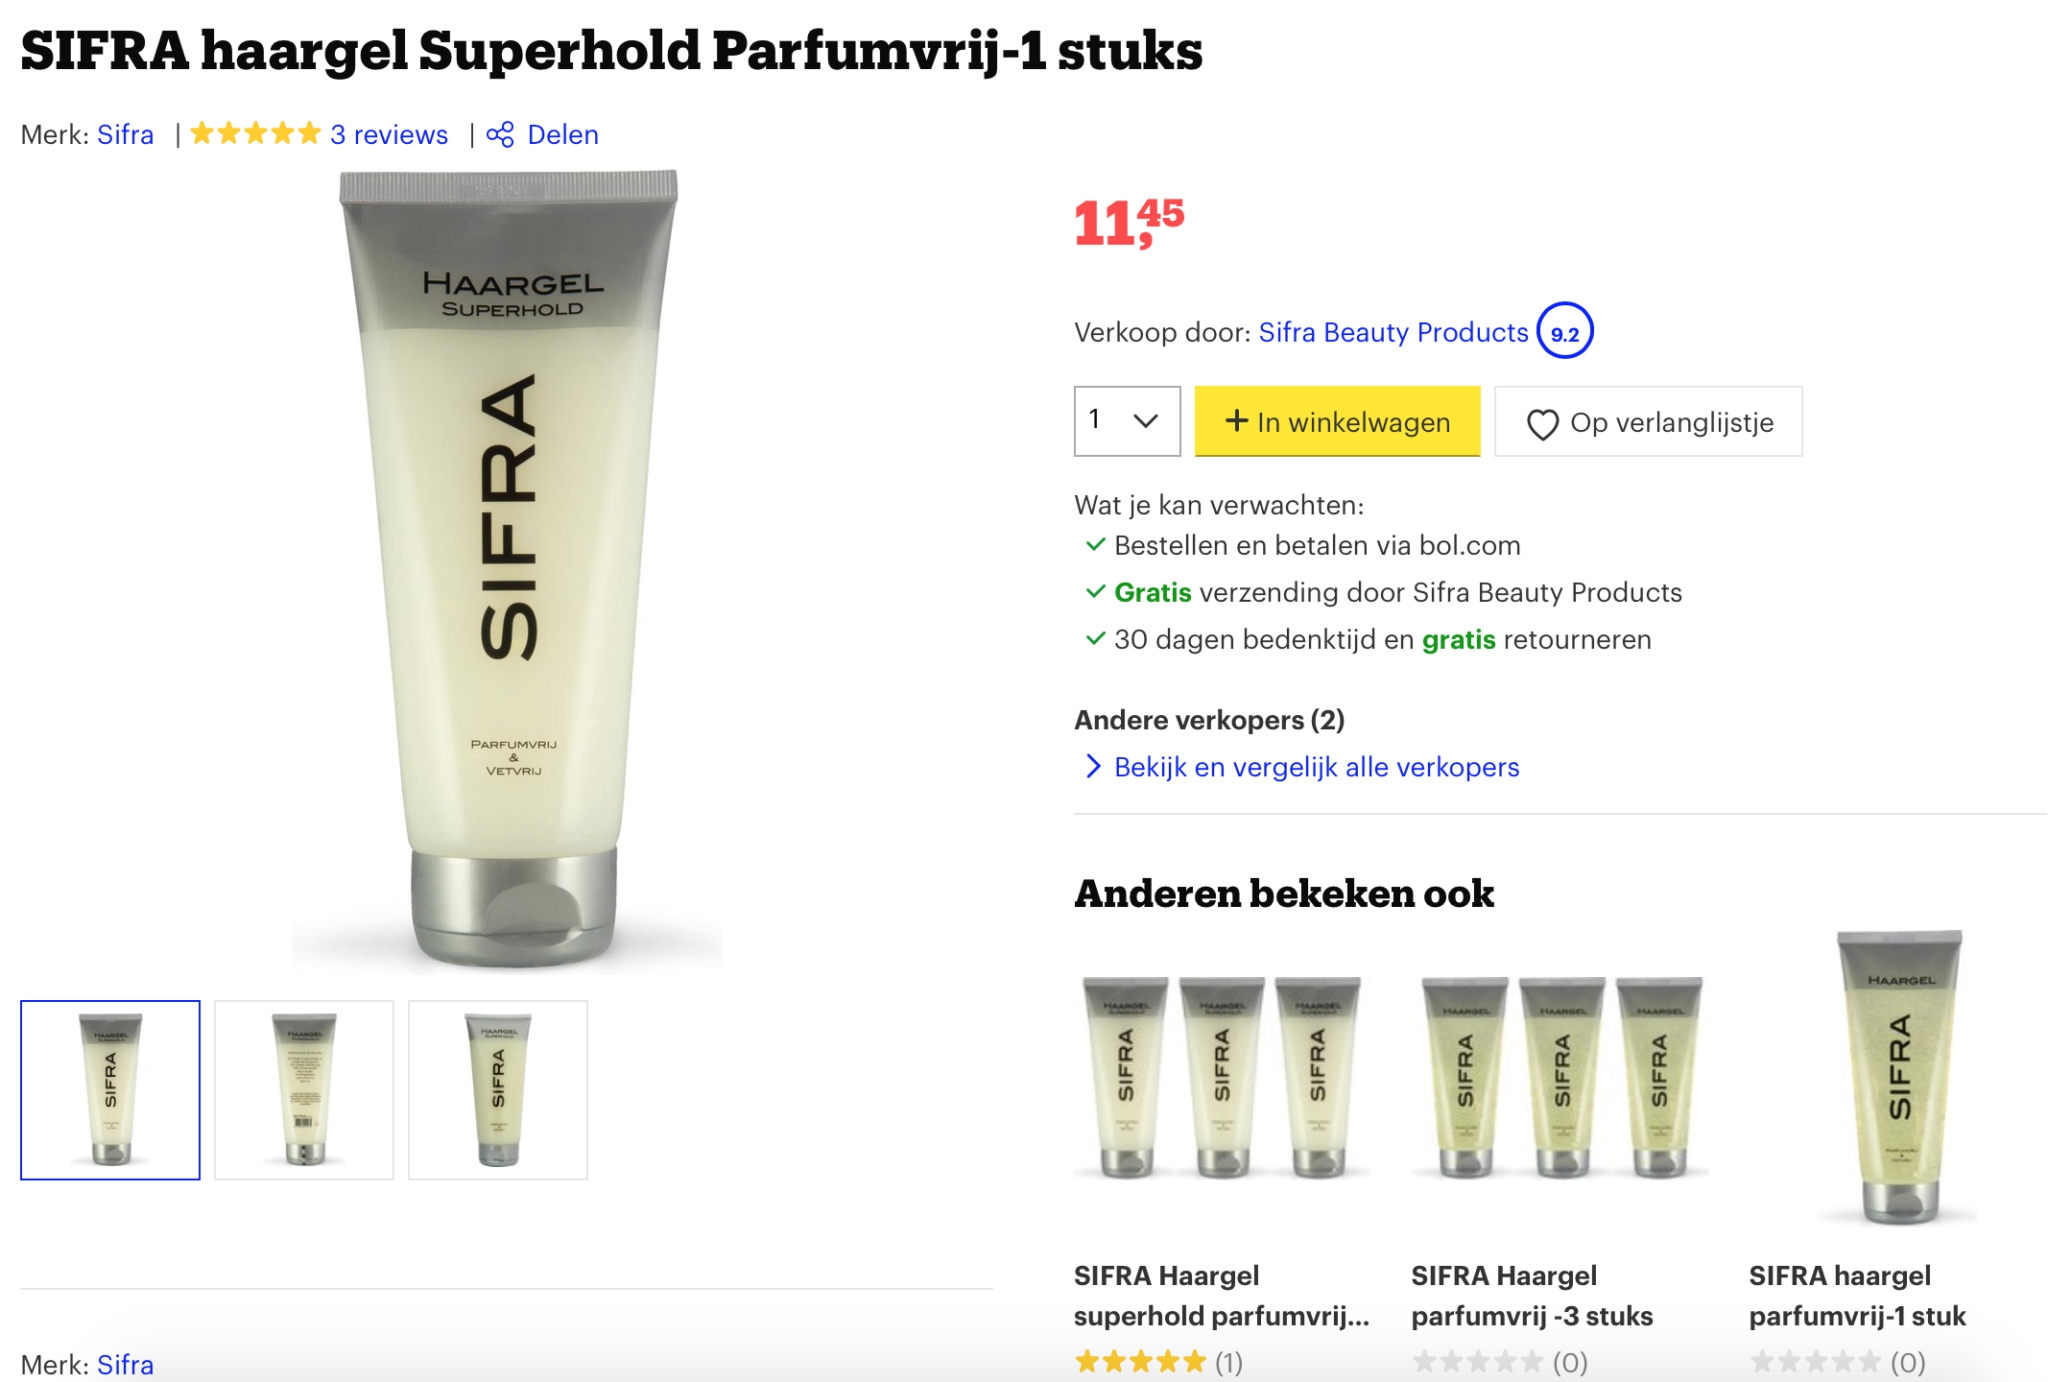This screenshot has height=1382, width=2048.
Task: Click the Delen share icon
Action: tap(500, 133)
